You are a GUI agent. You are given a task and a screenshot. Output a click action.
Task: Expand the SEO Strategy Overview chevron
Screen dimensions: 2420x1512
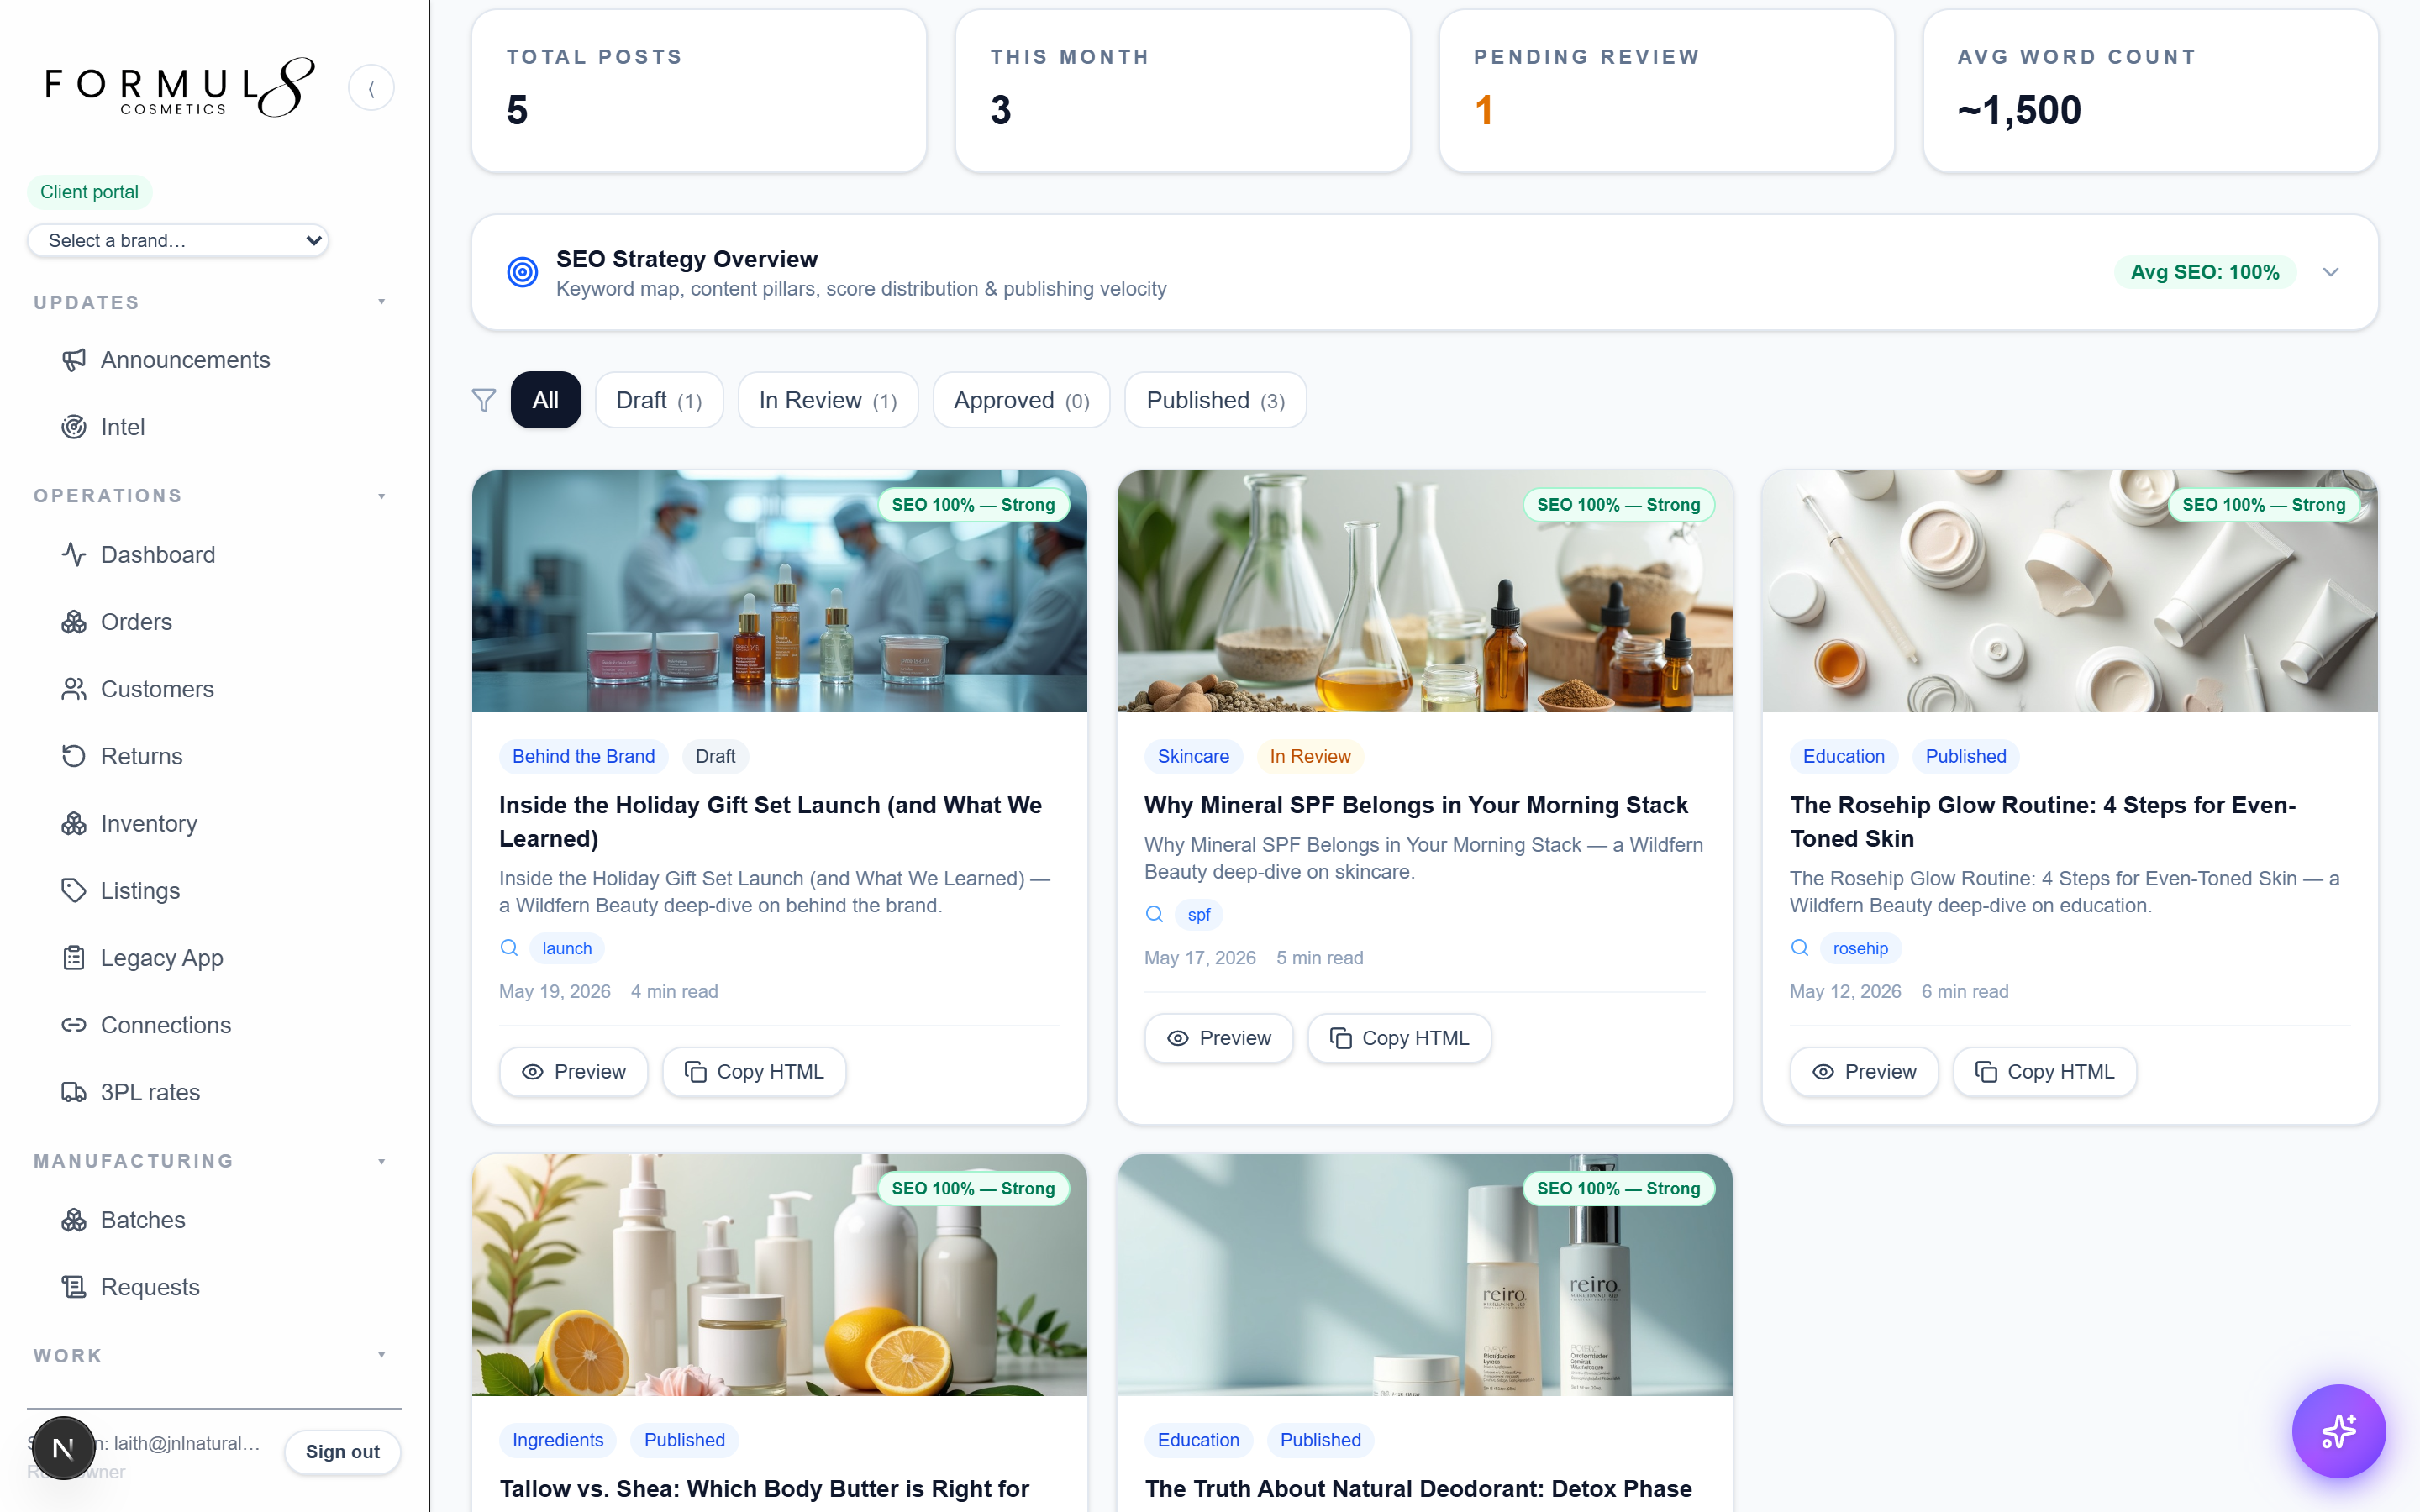2330,272
